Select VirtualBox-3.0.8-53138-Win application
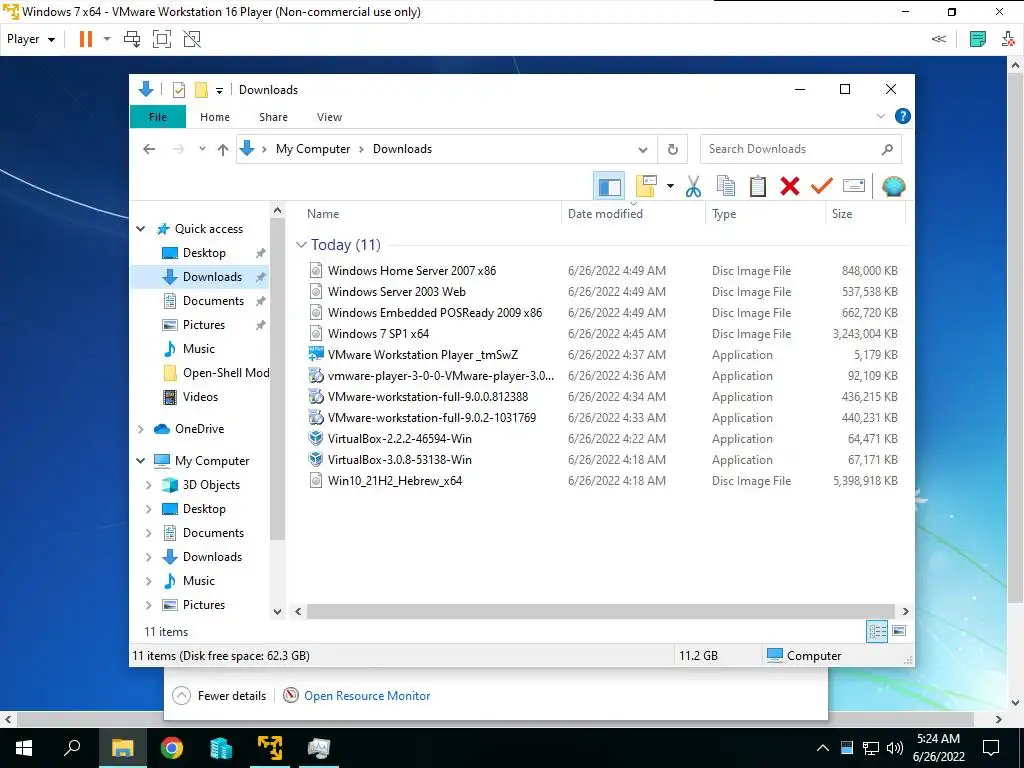 pos(400,460)
